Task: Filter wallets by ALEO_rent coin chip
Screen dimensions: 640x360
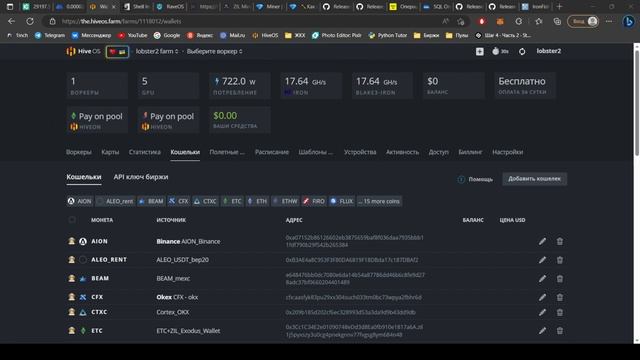Action: (116, 201)
